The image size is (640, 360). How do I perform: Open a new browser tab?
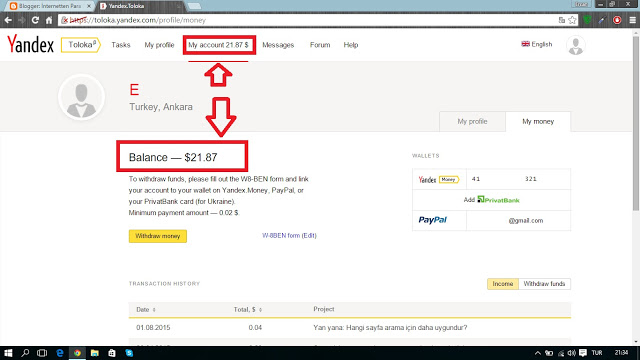click(194, 6)
